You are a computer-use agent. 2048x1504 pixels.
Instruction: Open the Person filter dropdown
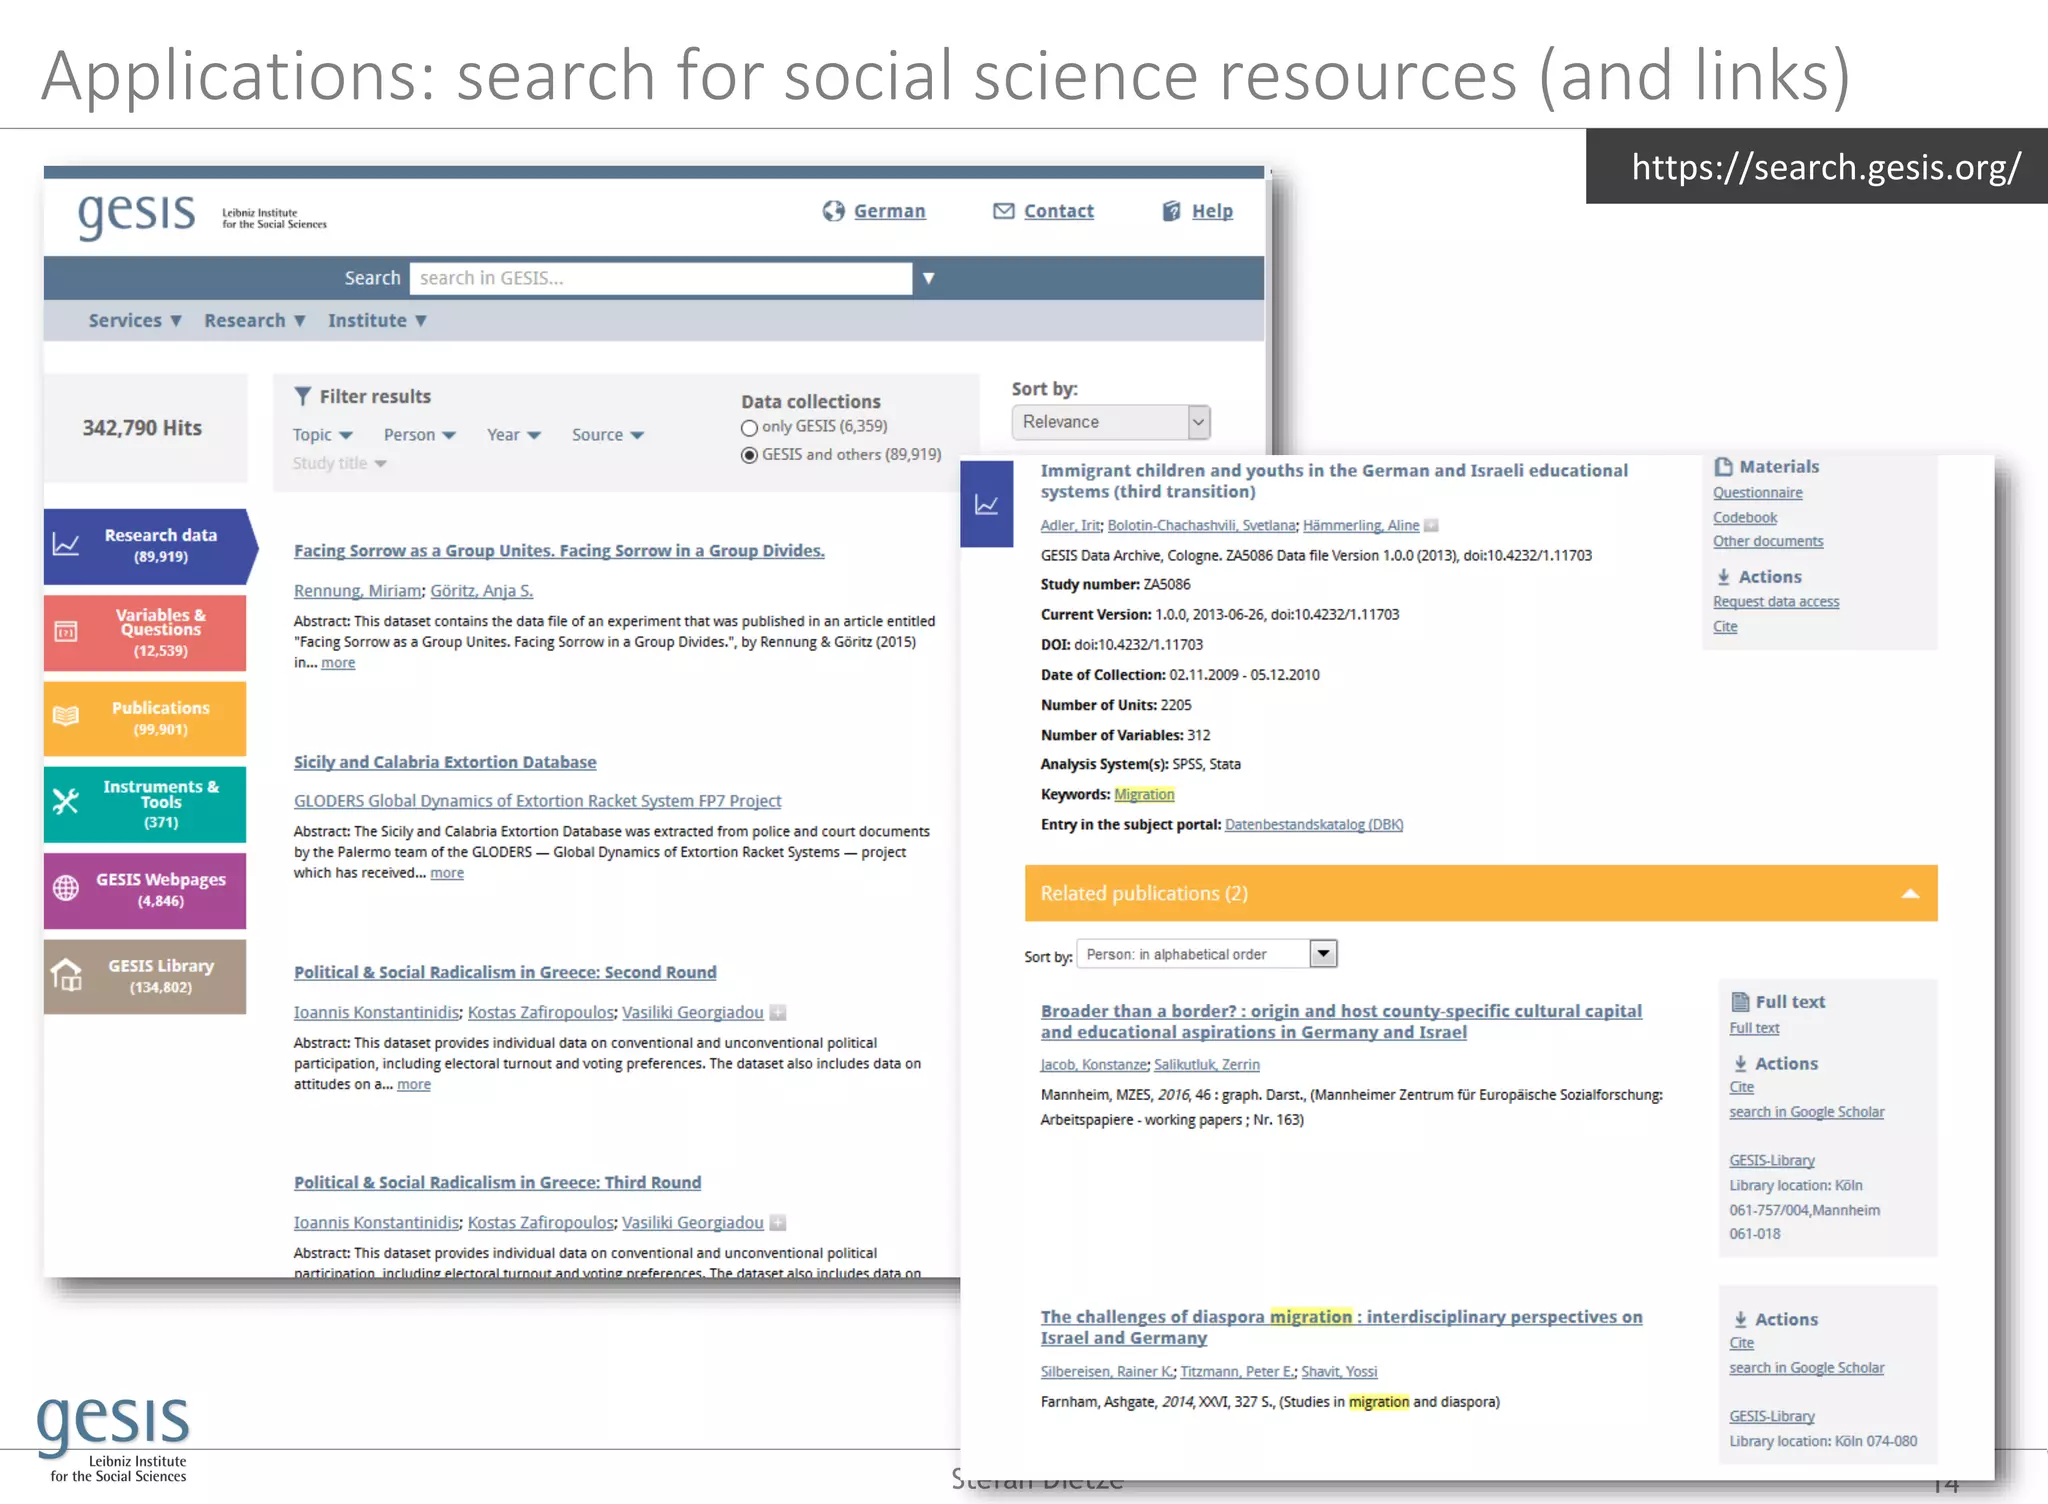pos(420,435)
